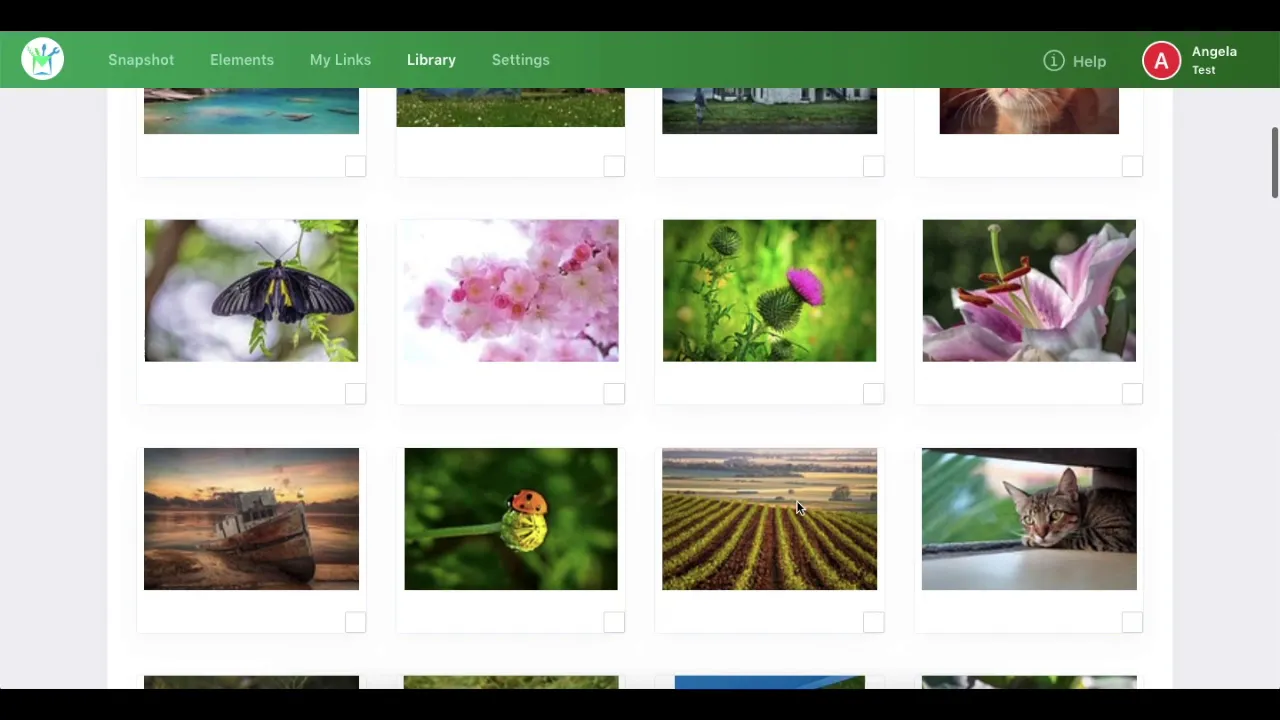Open the Snapshot tab
1280x720 pixels.
141,60
